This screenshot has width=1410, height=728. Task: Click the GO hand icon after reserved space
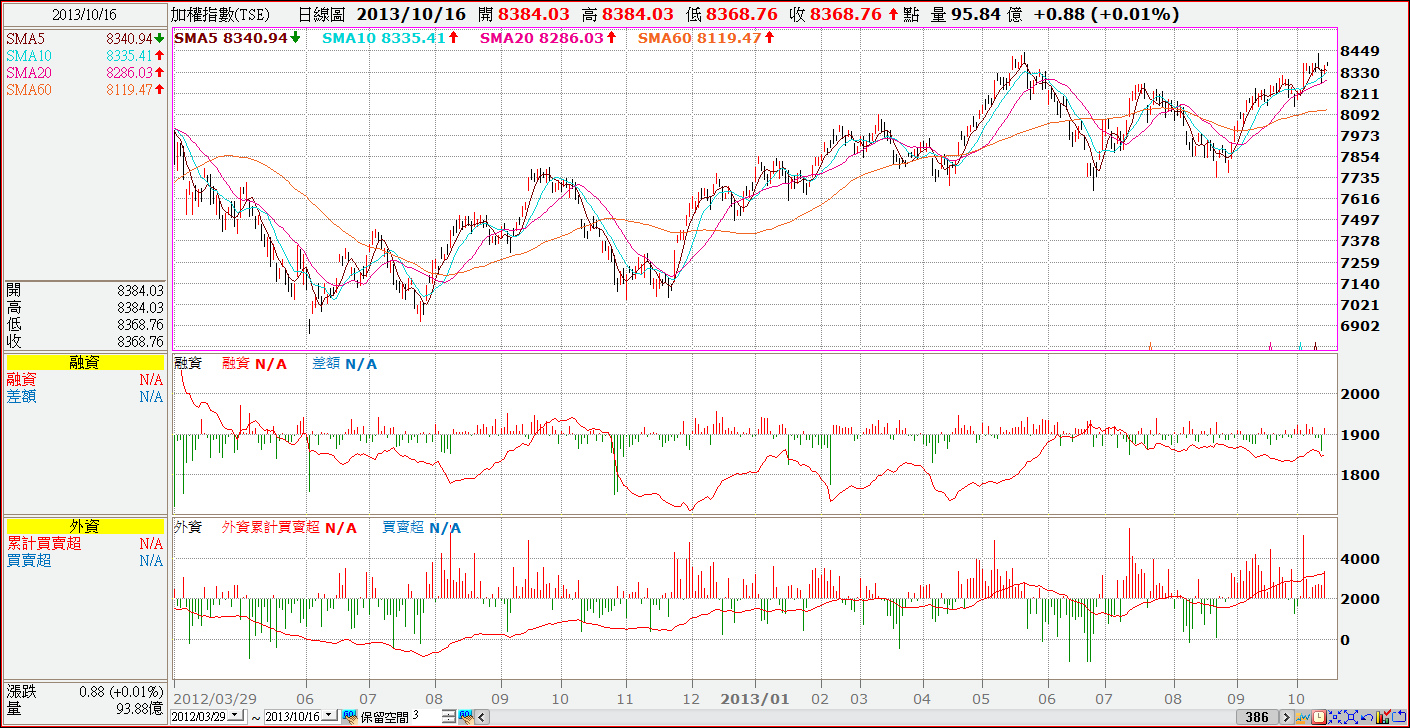tap(466, 717)
